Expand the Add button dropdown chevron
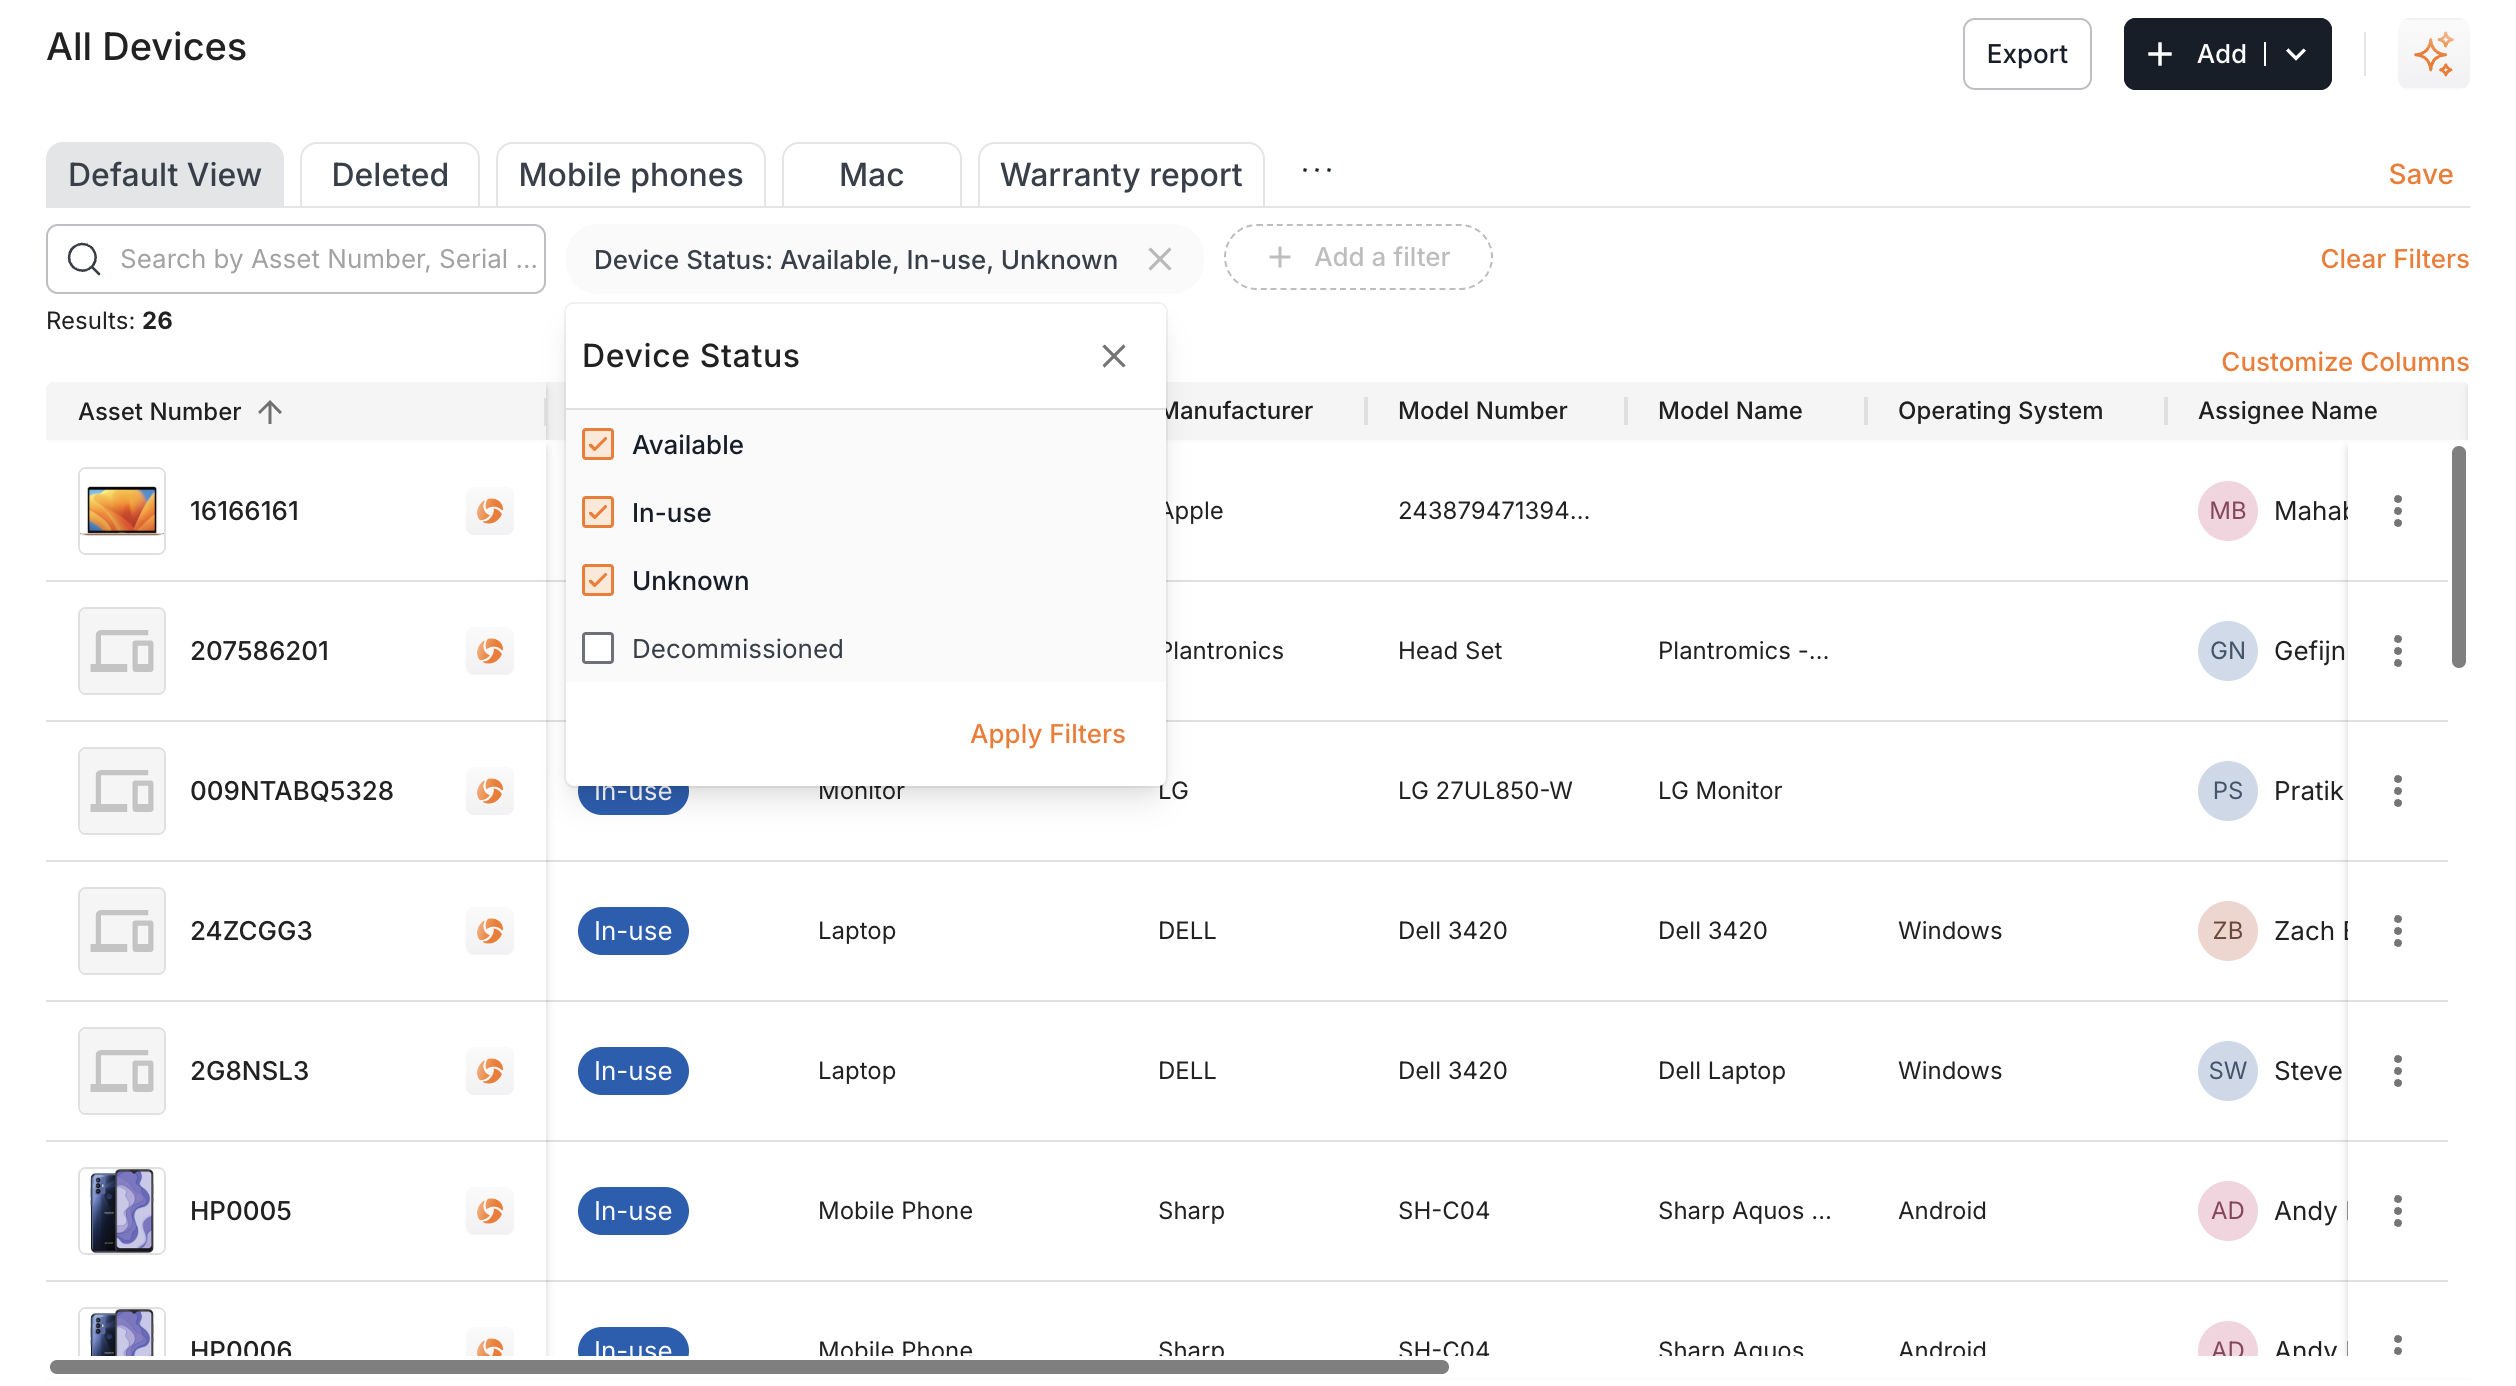This screenshot has width=2516, height=1386. click(x=2297, y=54)
